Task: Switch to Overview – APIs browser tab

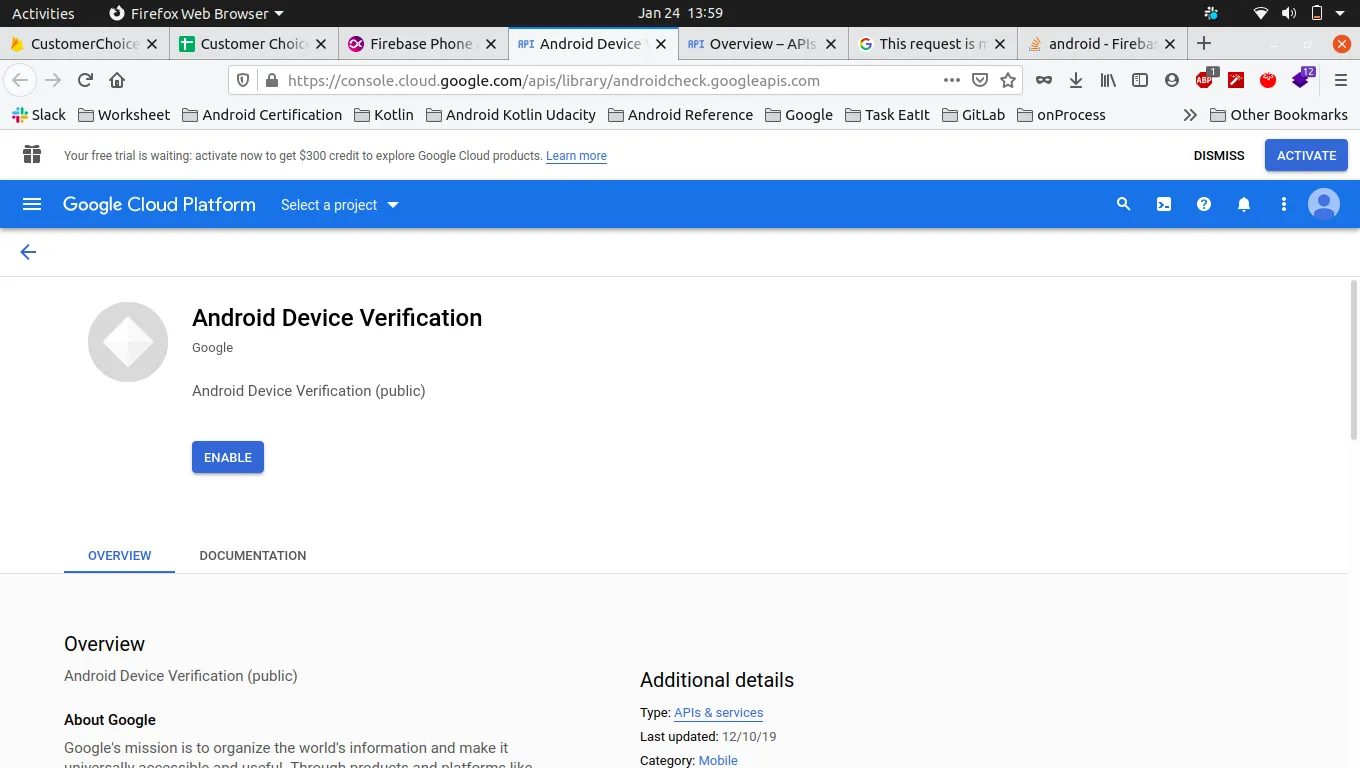Action: point(763,43)
